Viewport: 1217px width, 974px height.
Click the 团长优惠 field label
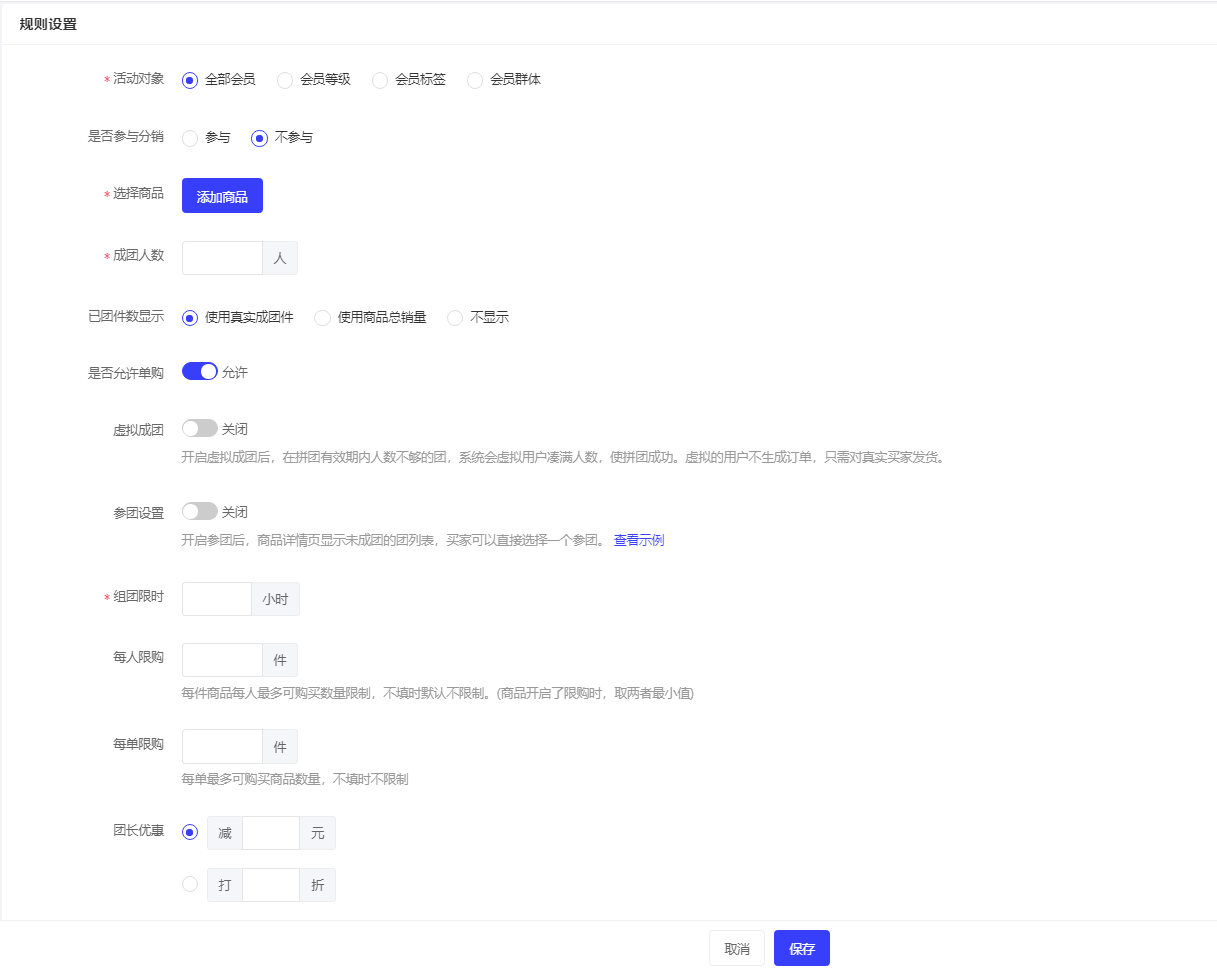point(138,831)
